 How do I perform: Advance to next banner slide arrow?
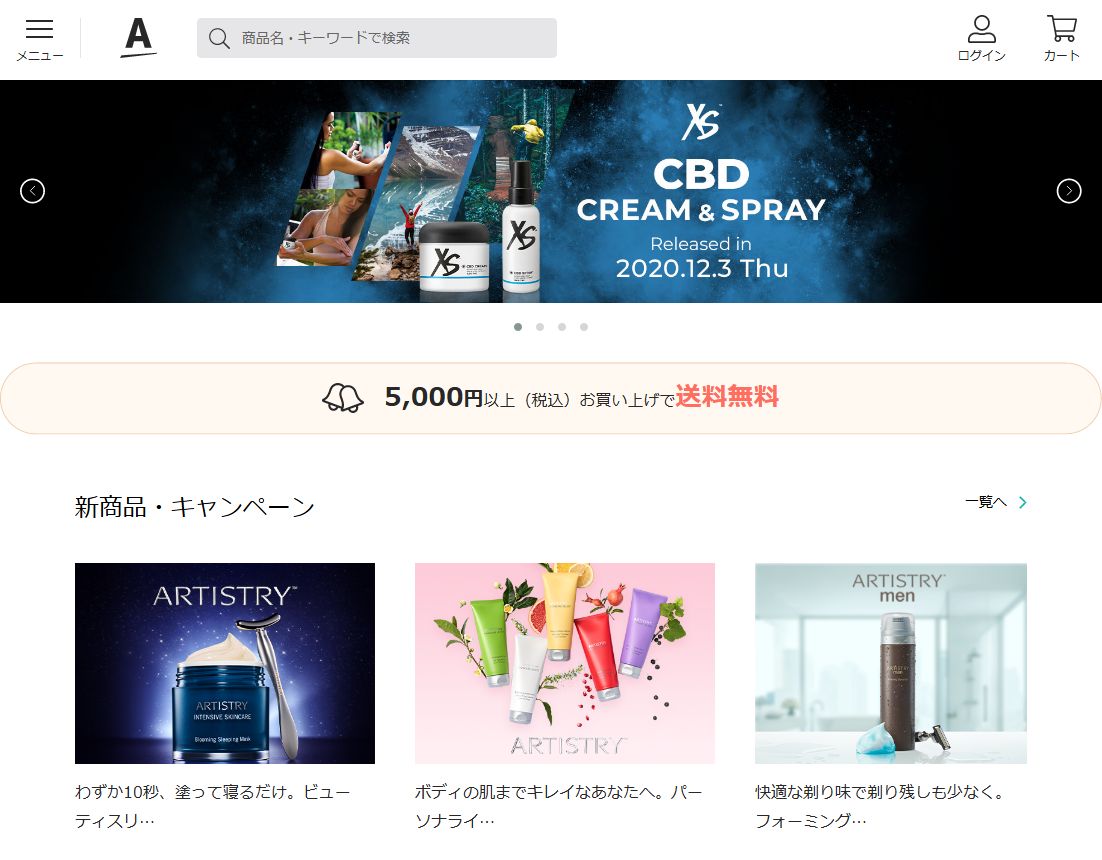pos(1069,191)
